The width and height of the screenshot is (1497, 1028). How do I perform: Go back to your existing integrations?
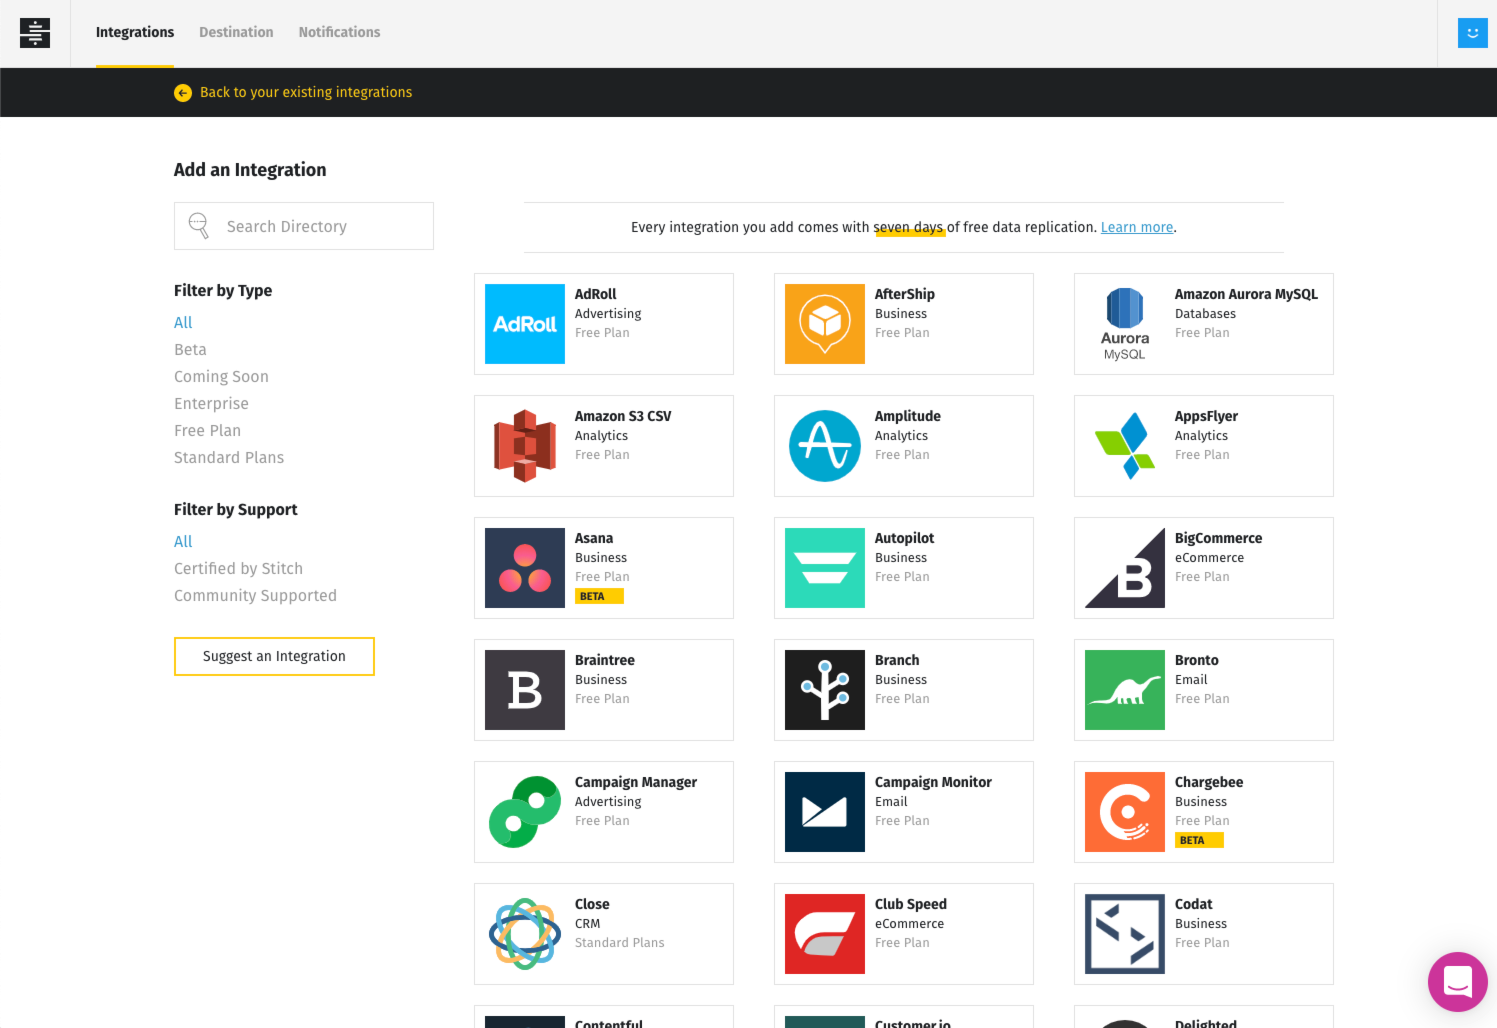tap(306, 92)
